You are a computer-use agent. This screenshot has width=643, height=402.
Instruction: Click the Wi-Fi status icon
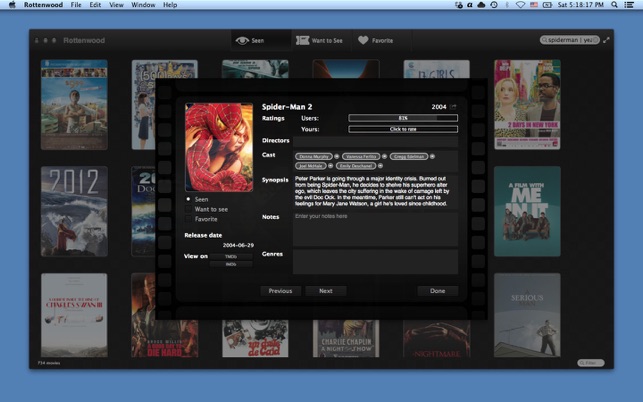point(519,5)
